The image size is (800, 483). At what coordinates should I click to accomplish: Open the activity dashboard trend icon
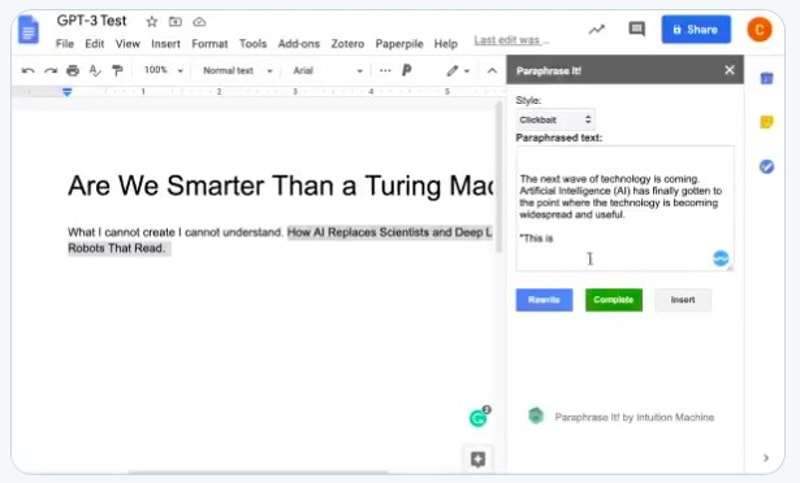point(596,30)
